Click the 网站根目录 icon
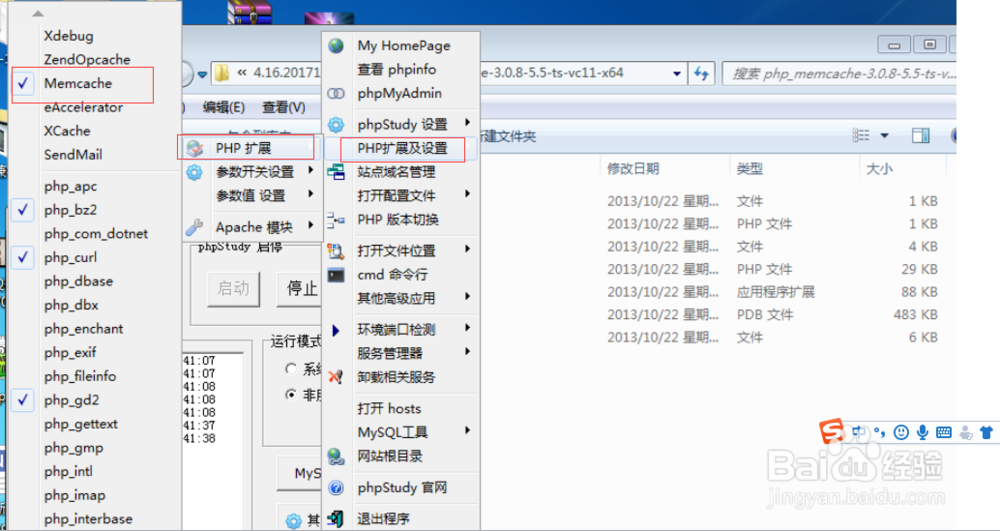Image resolution: width=1000 pixels, height=531 pixels. tap(336, 456)
